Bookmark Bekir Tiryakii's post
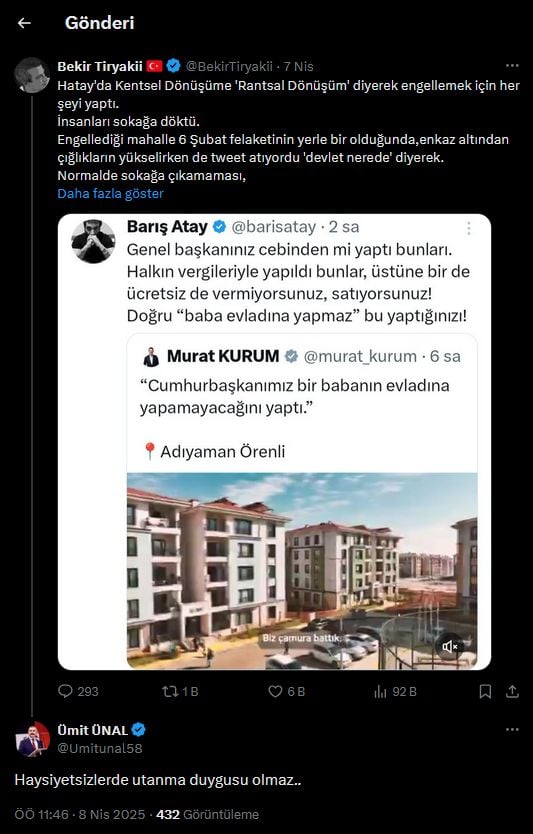The height and width of the screenshot is (834, 533). click(x=485, y=691)
